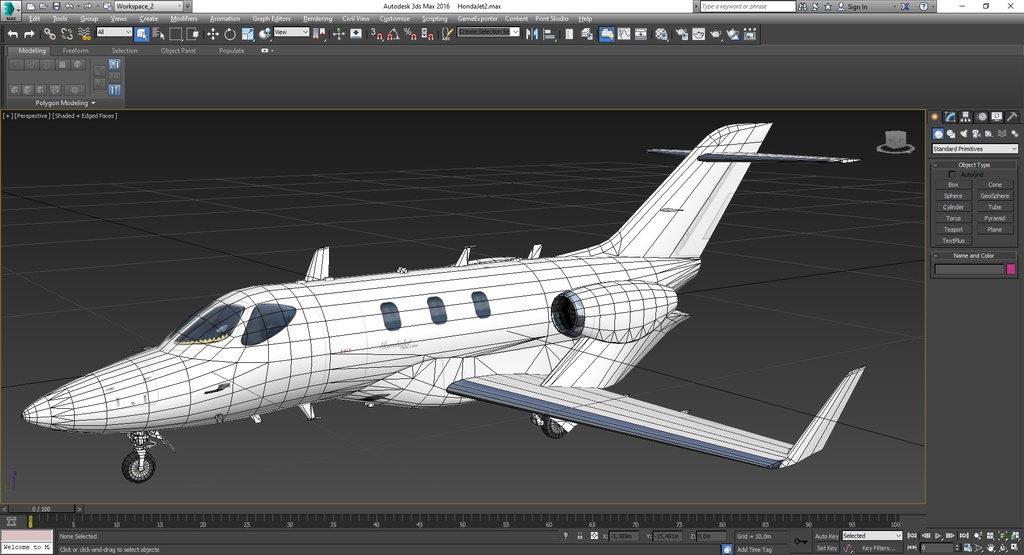Click the Render Production teapot icon
The width and height of the screenshot is (1024, 555).
(716, 34)
